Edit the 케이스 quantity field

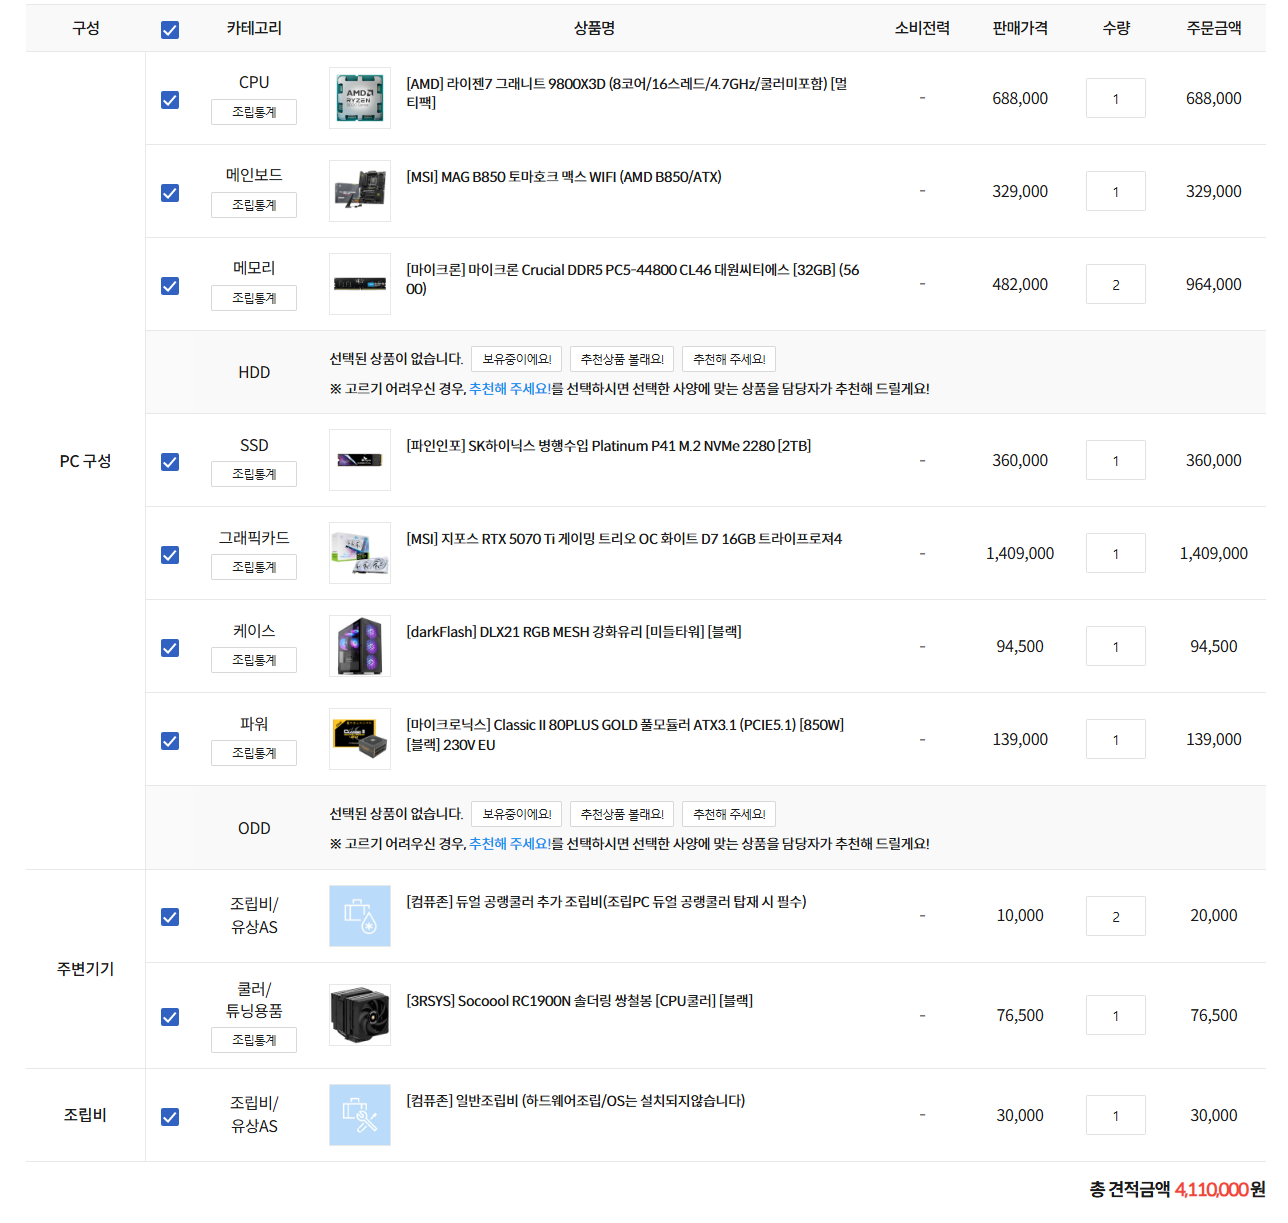pos(1116,646)
